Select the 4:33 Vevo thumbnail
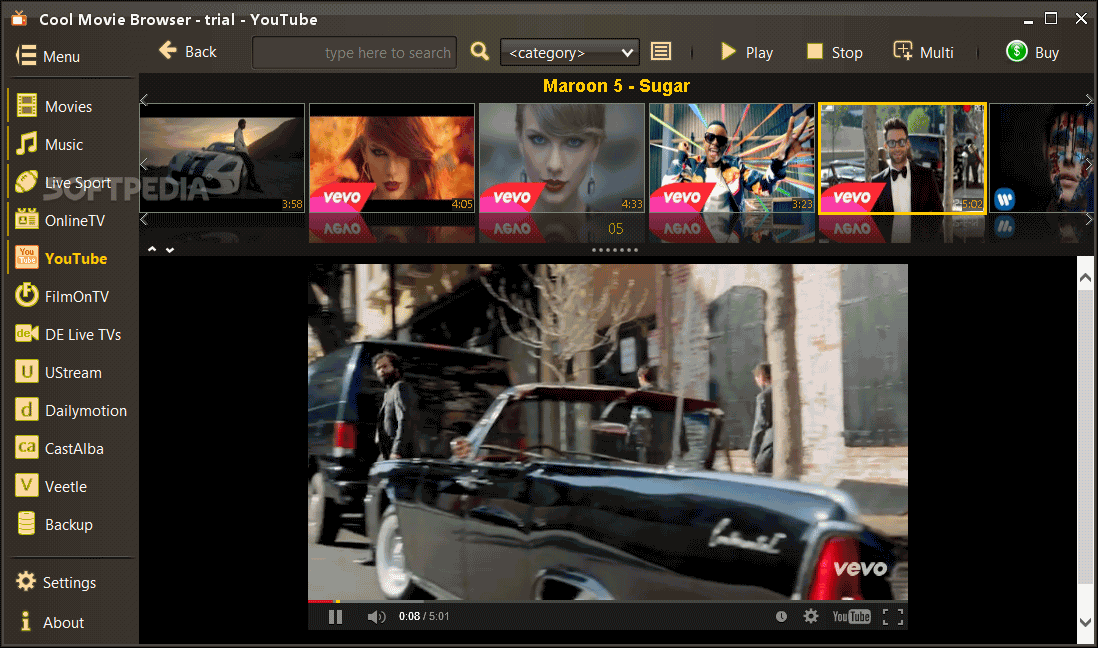This screenshot has width=1098, height=648. [562, 158]
